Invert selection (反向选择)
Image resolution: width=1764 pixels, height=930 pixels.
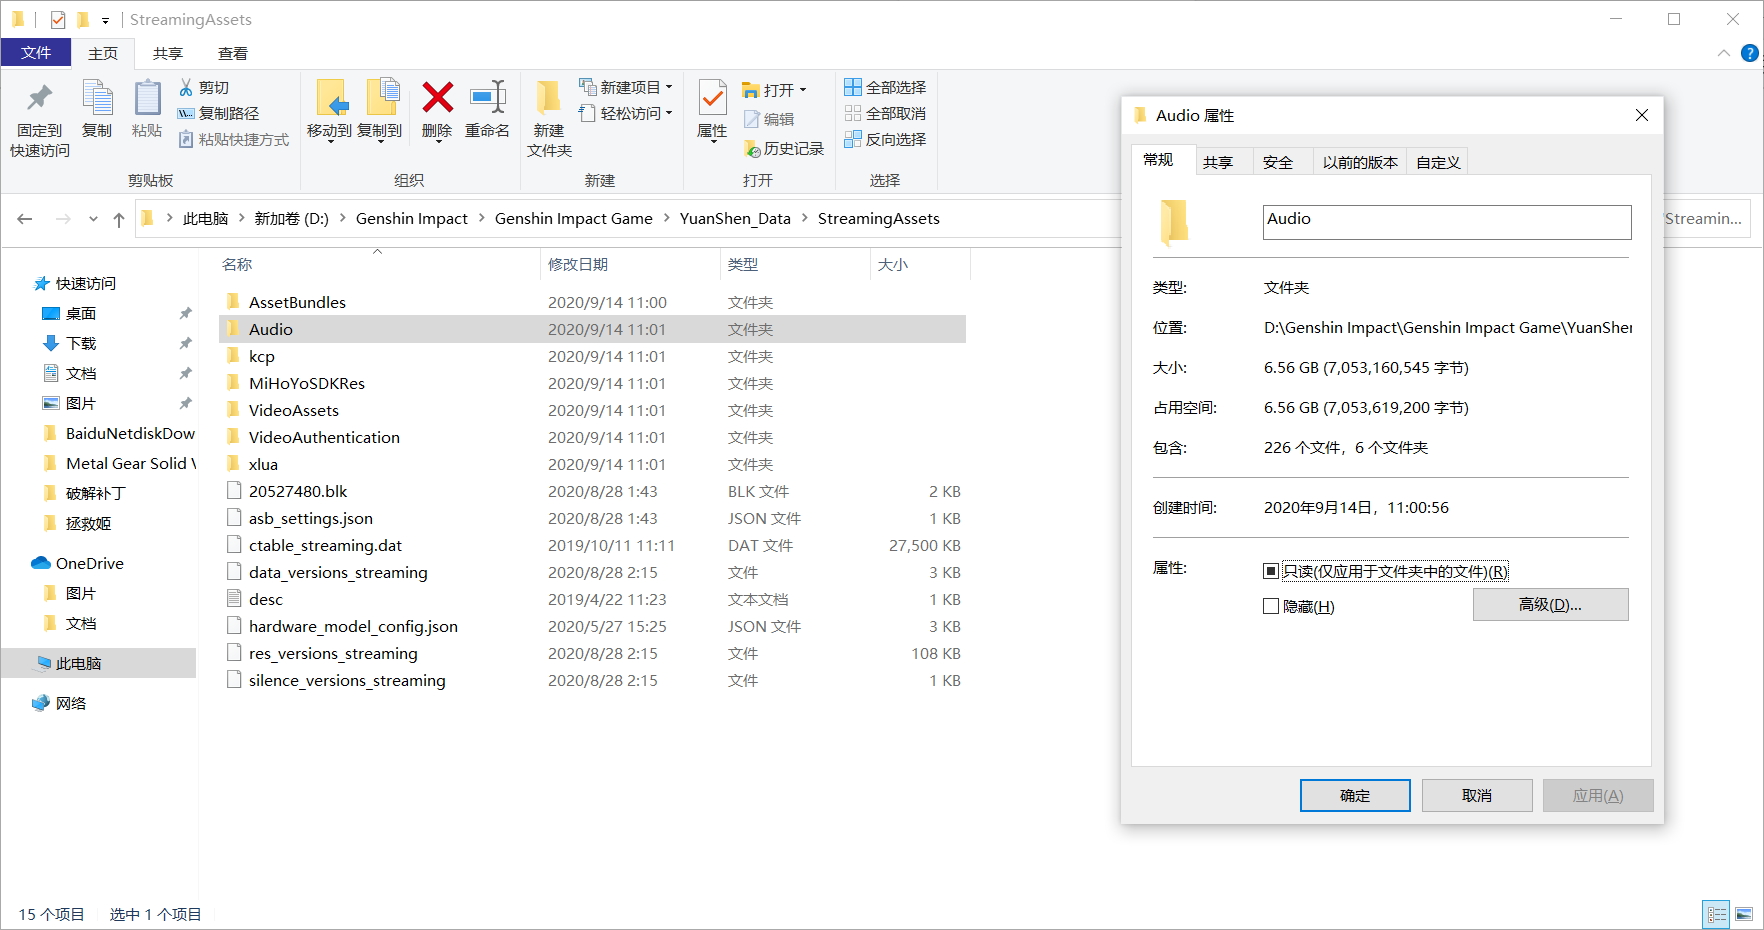tap(885, 140)
